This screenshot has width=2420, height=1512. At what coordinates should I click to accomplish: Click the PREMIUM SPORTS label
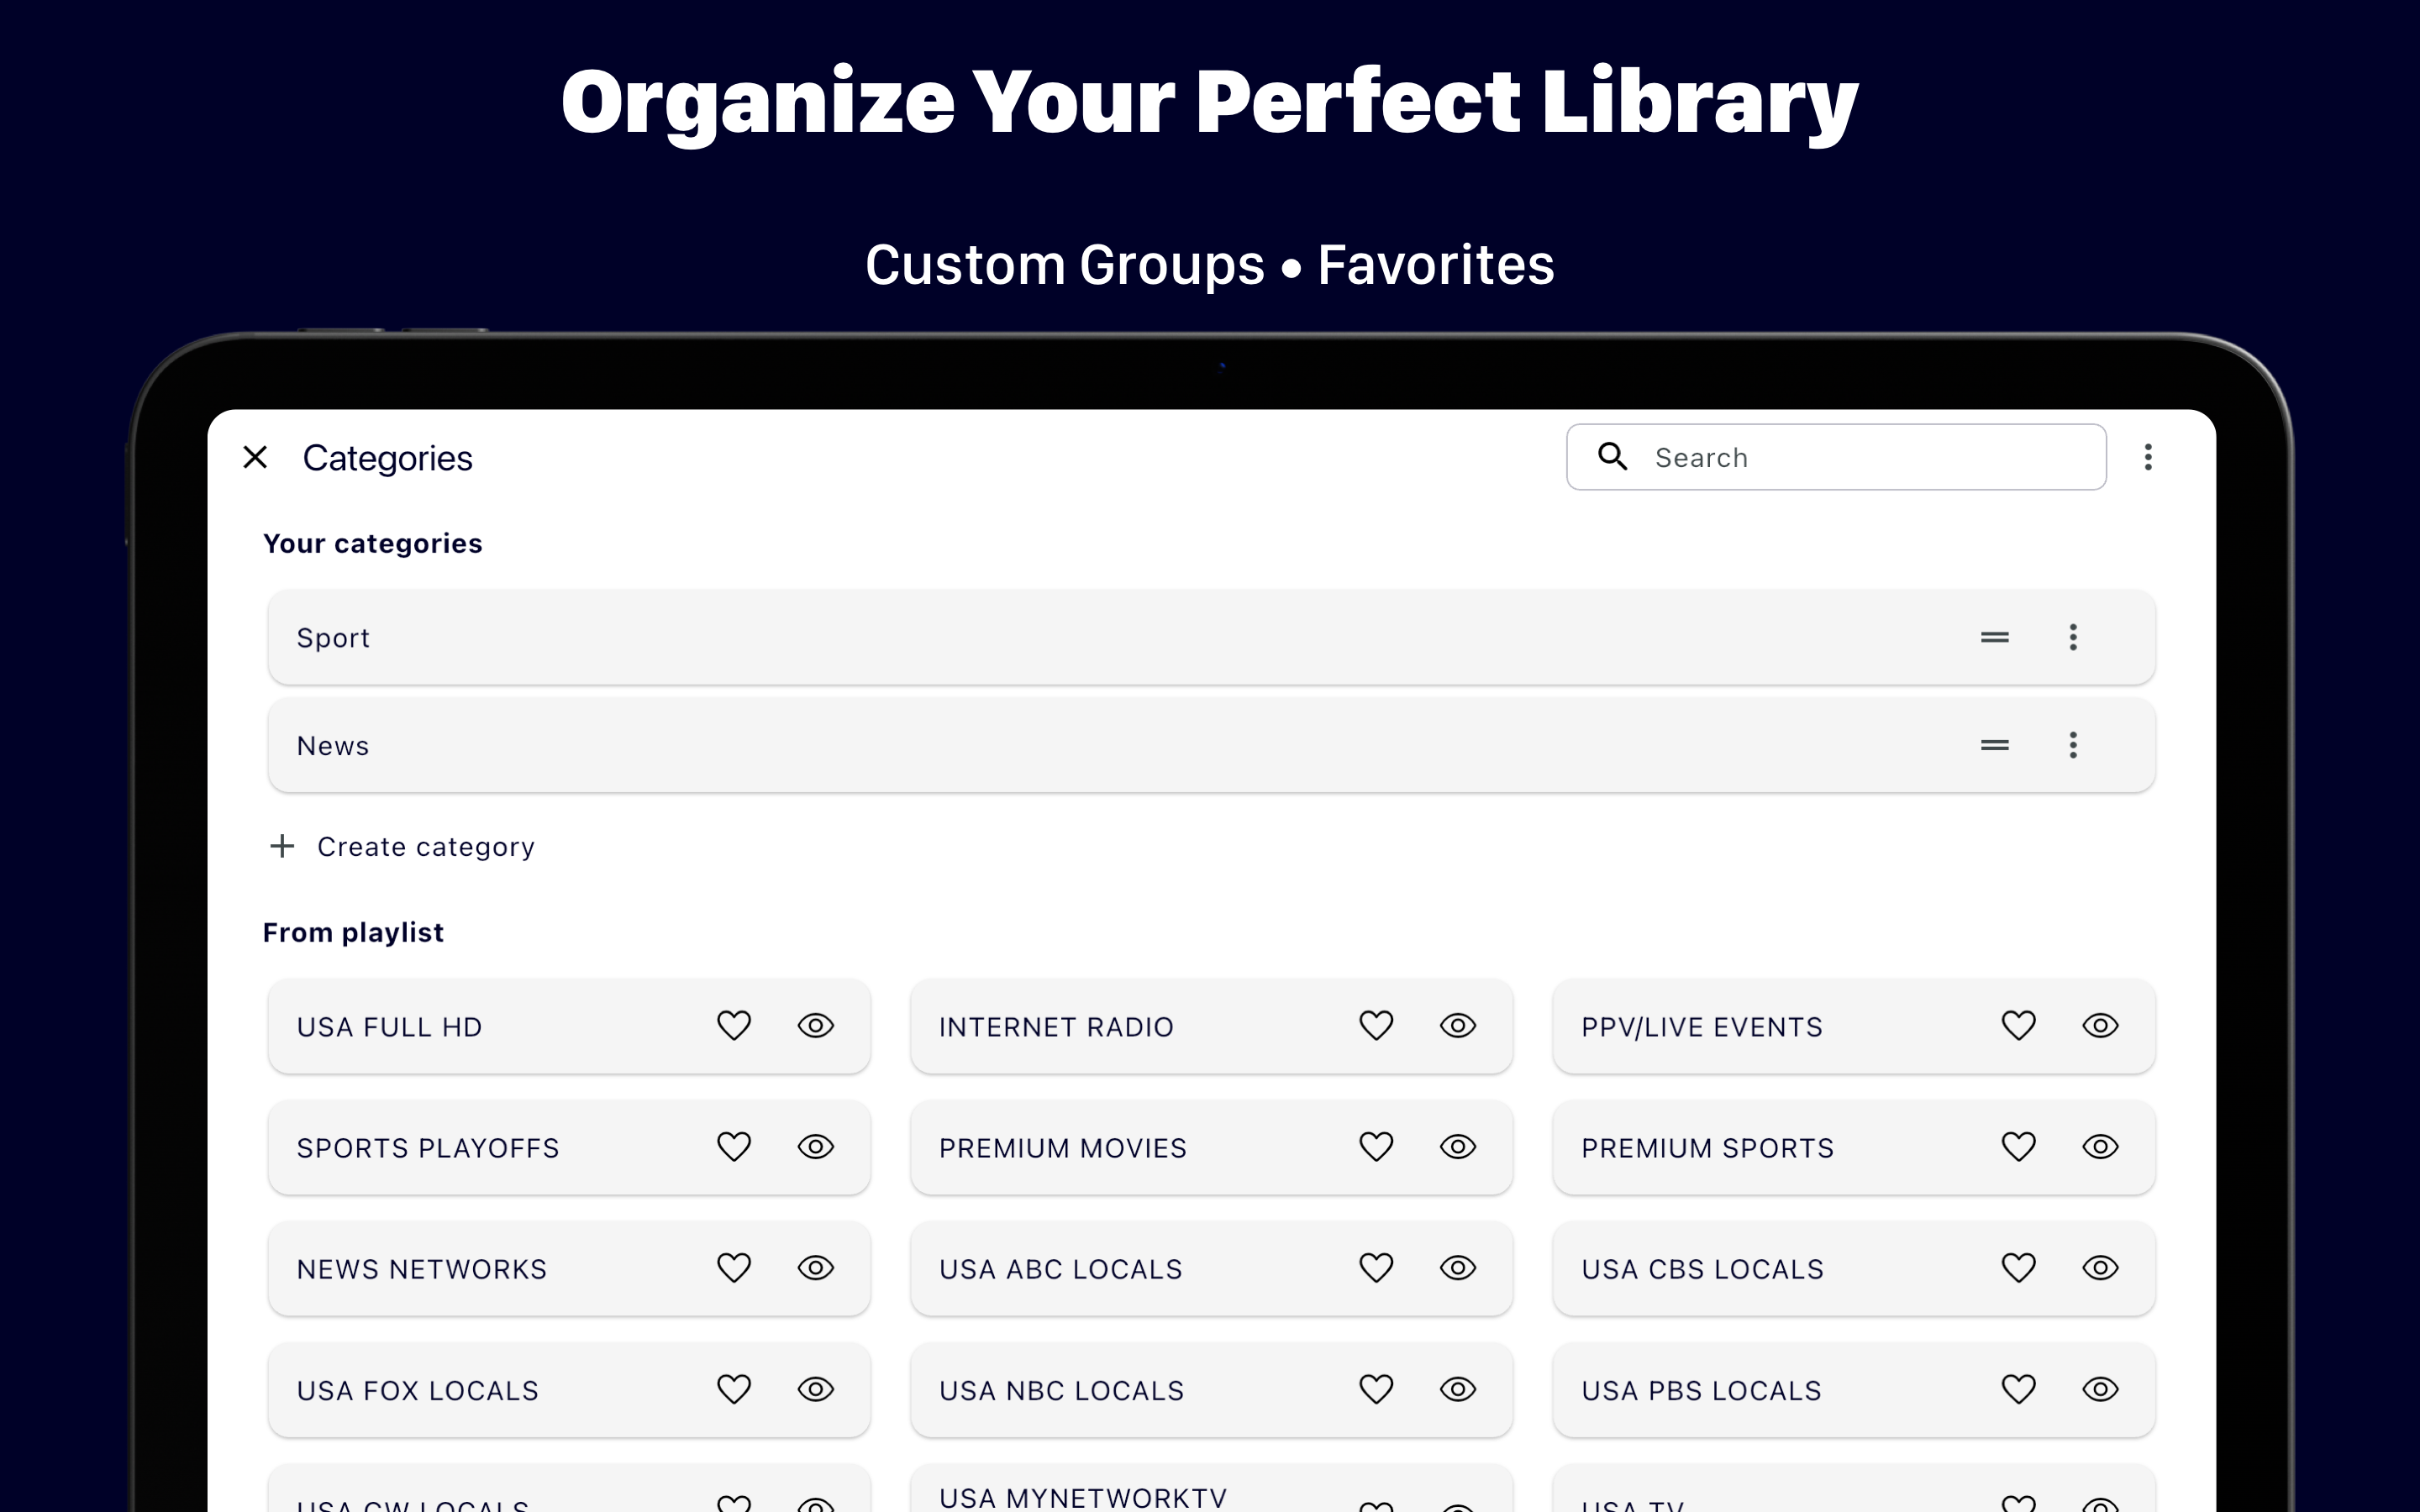(x=1708, y=1148)
